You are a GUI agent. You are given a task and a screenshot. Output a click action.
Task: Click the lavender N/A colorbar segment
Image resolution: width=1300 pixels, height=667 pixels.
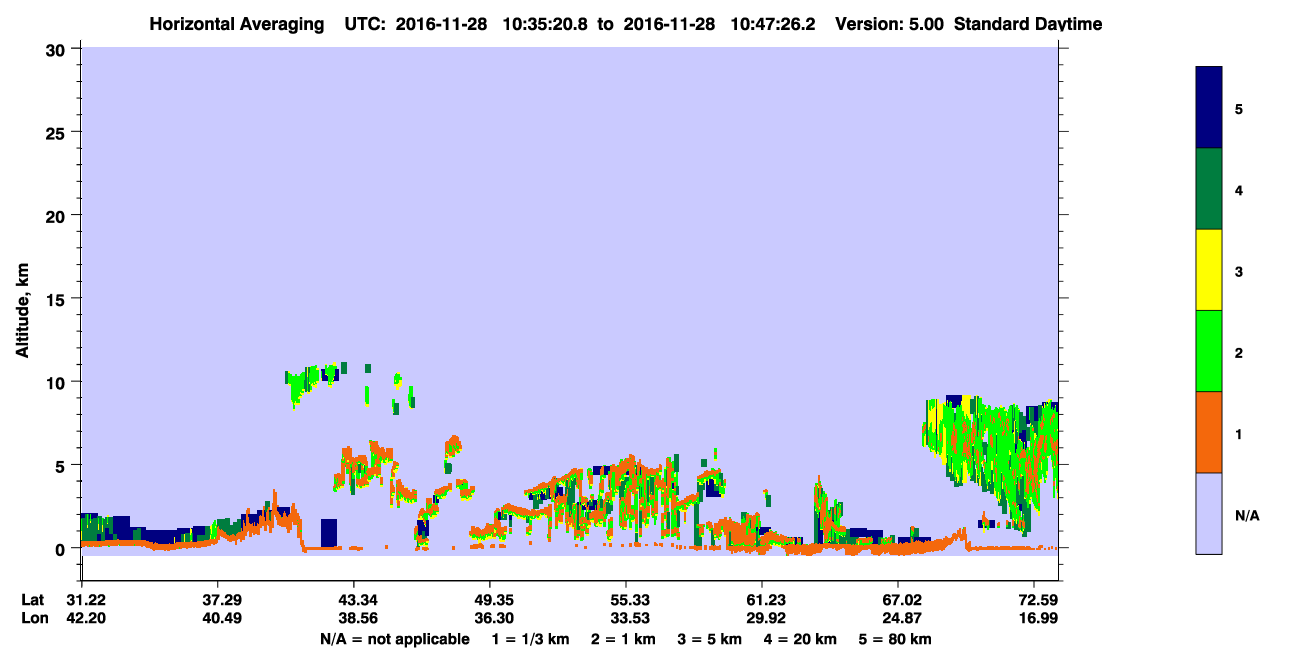[1209, 513]
